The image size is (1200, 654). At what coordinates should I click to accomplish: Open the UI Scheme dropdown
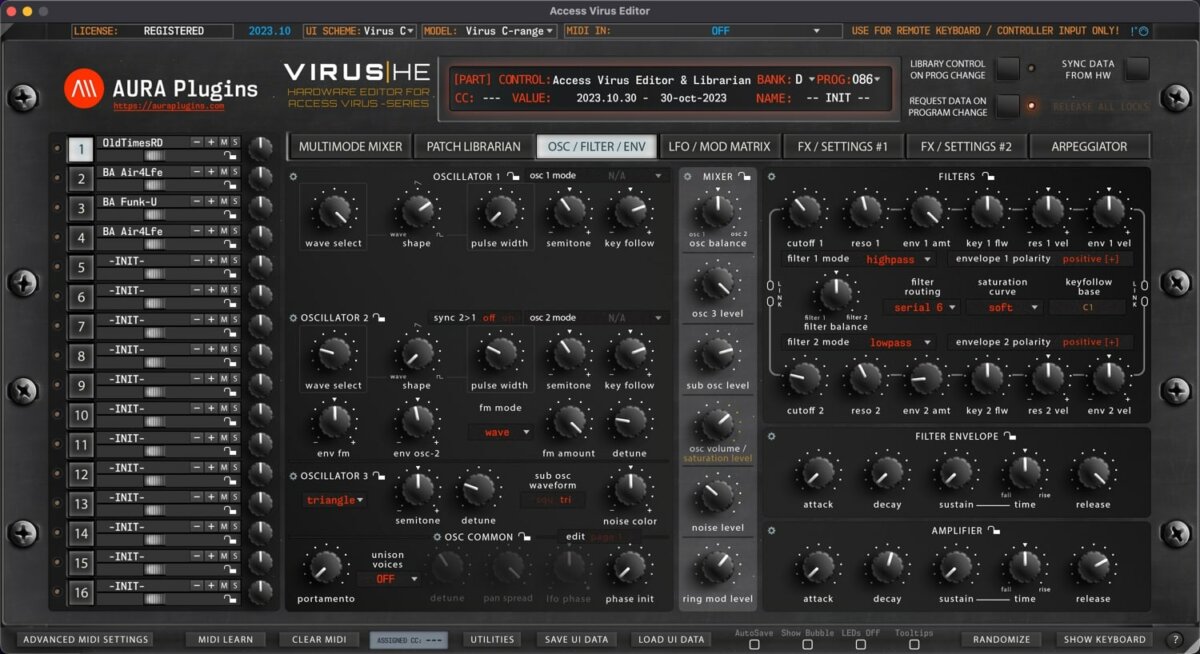360,31
